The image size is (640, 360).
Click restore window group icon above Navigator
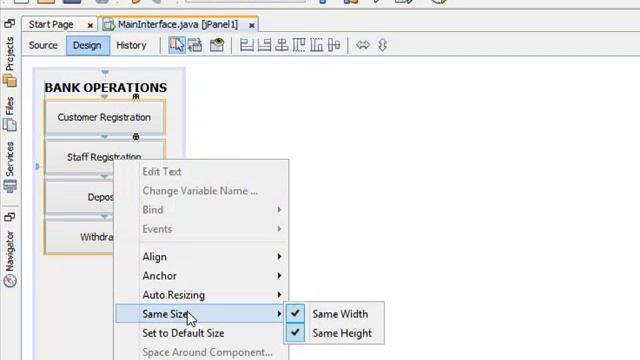[x=9, y=216]
